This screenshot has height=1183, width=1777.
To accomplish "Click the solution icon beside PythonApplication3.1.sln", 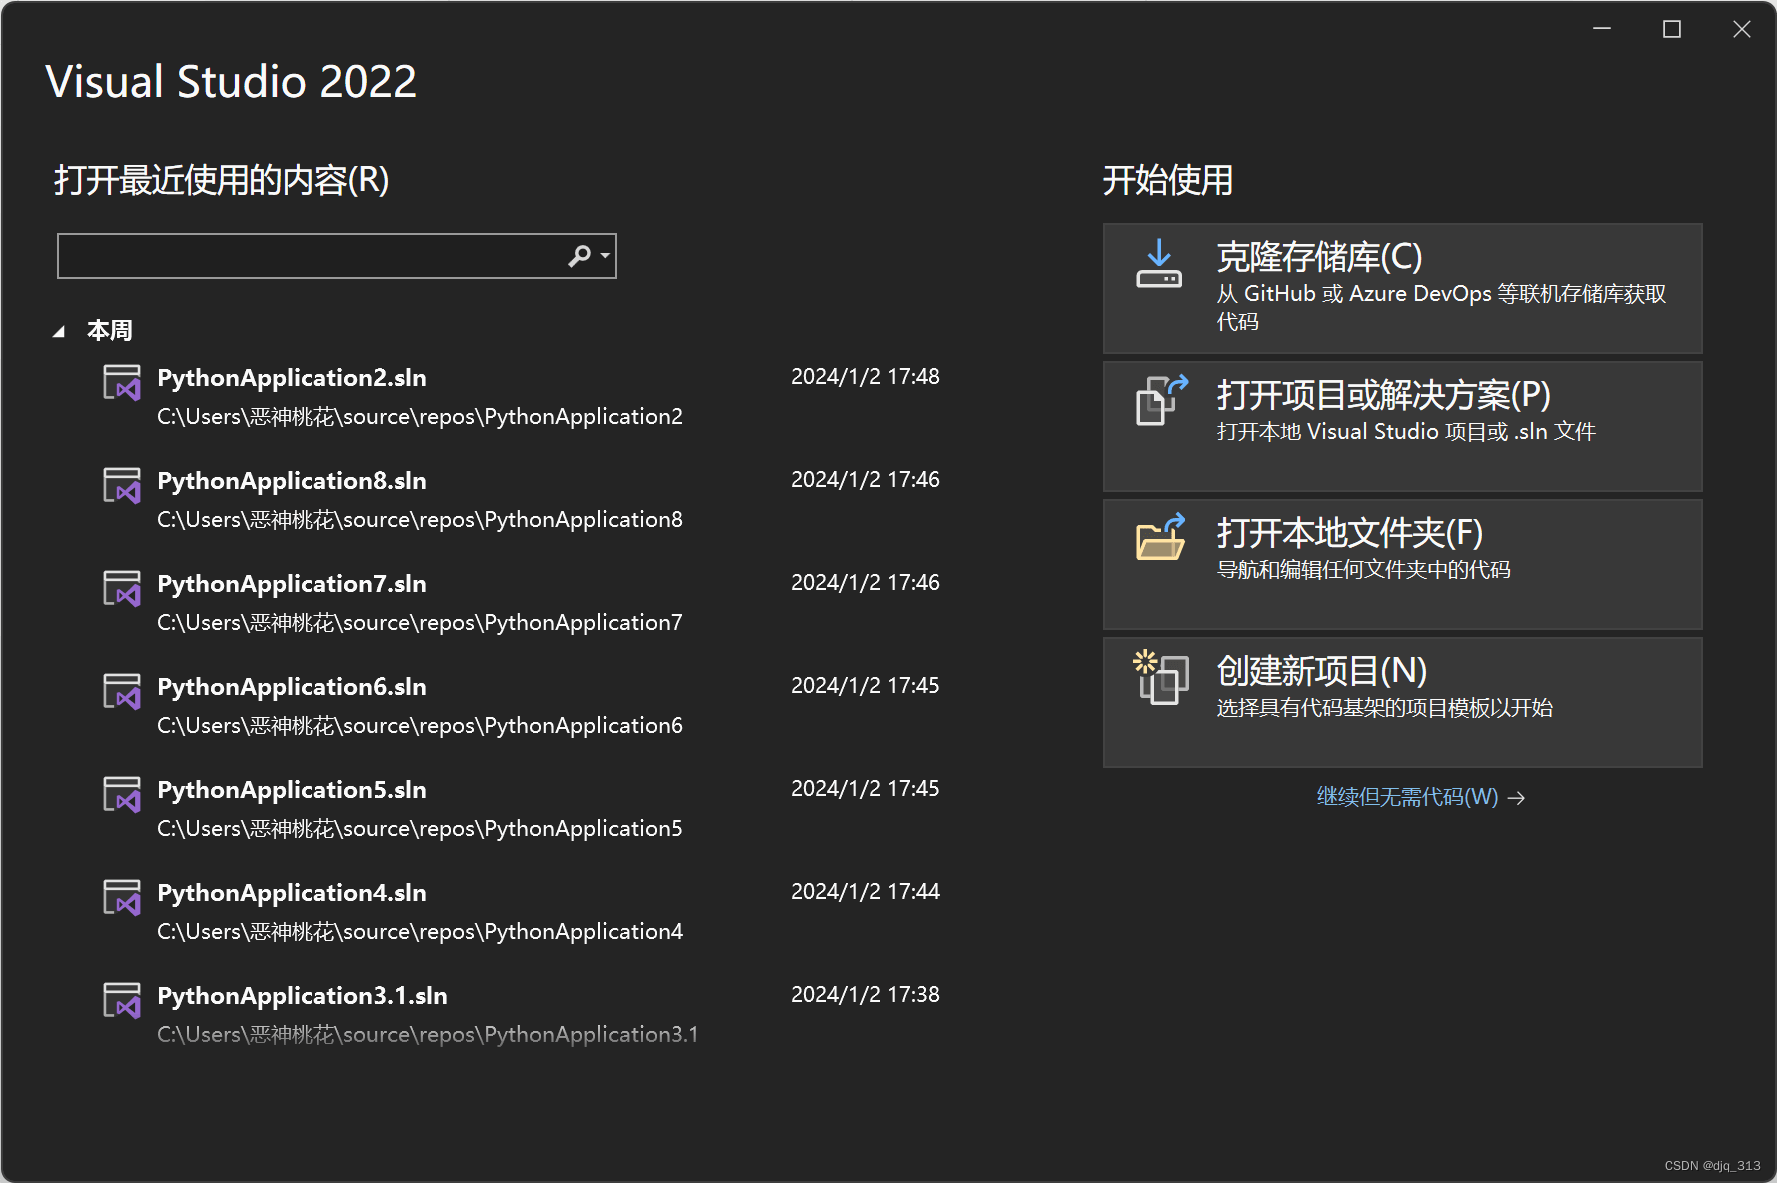I will 122,1000.
